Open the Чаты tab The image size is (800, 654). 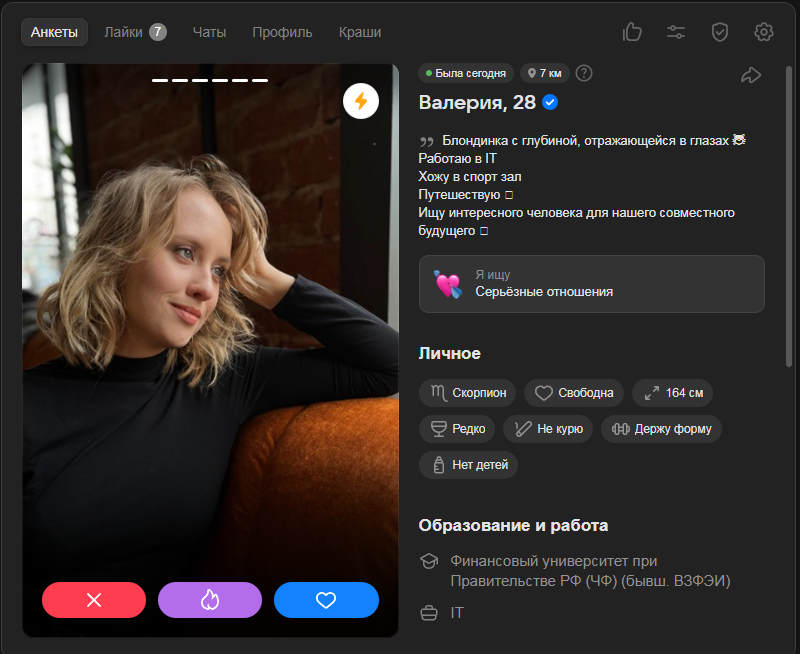[209, 32]
